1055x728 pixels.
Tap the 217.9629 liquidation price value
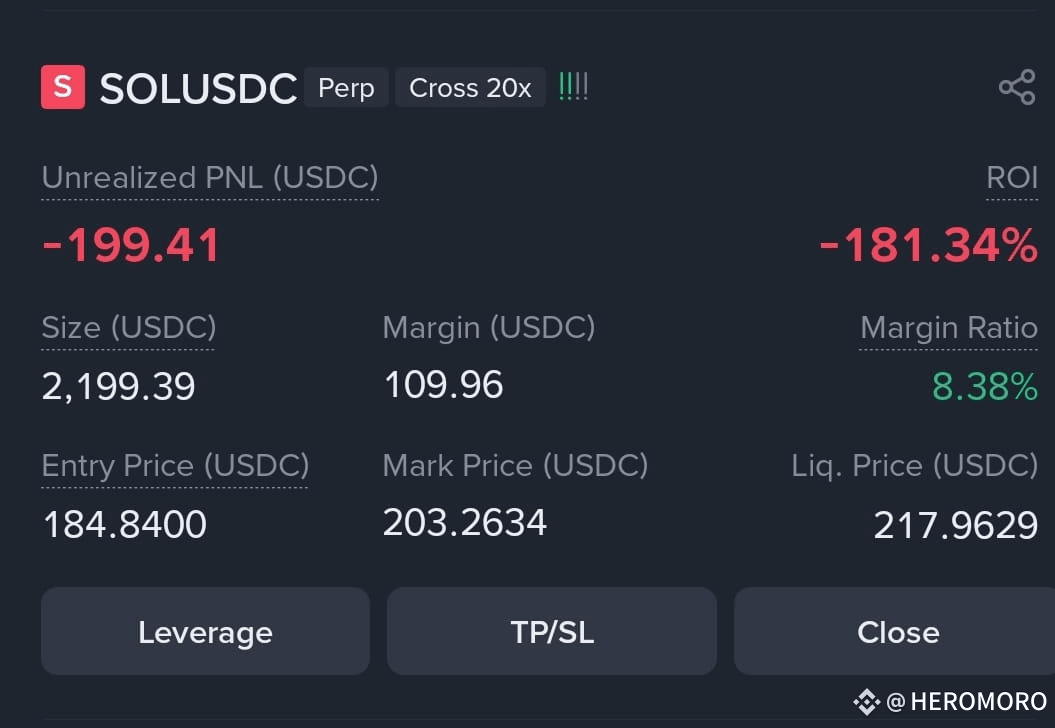click(x=955, y=525)
